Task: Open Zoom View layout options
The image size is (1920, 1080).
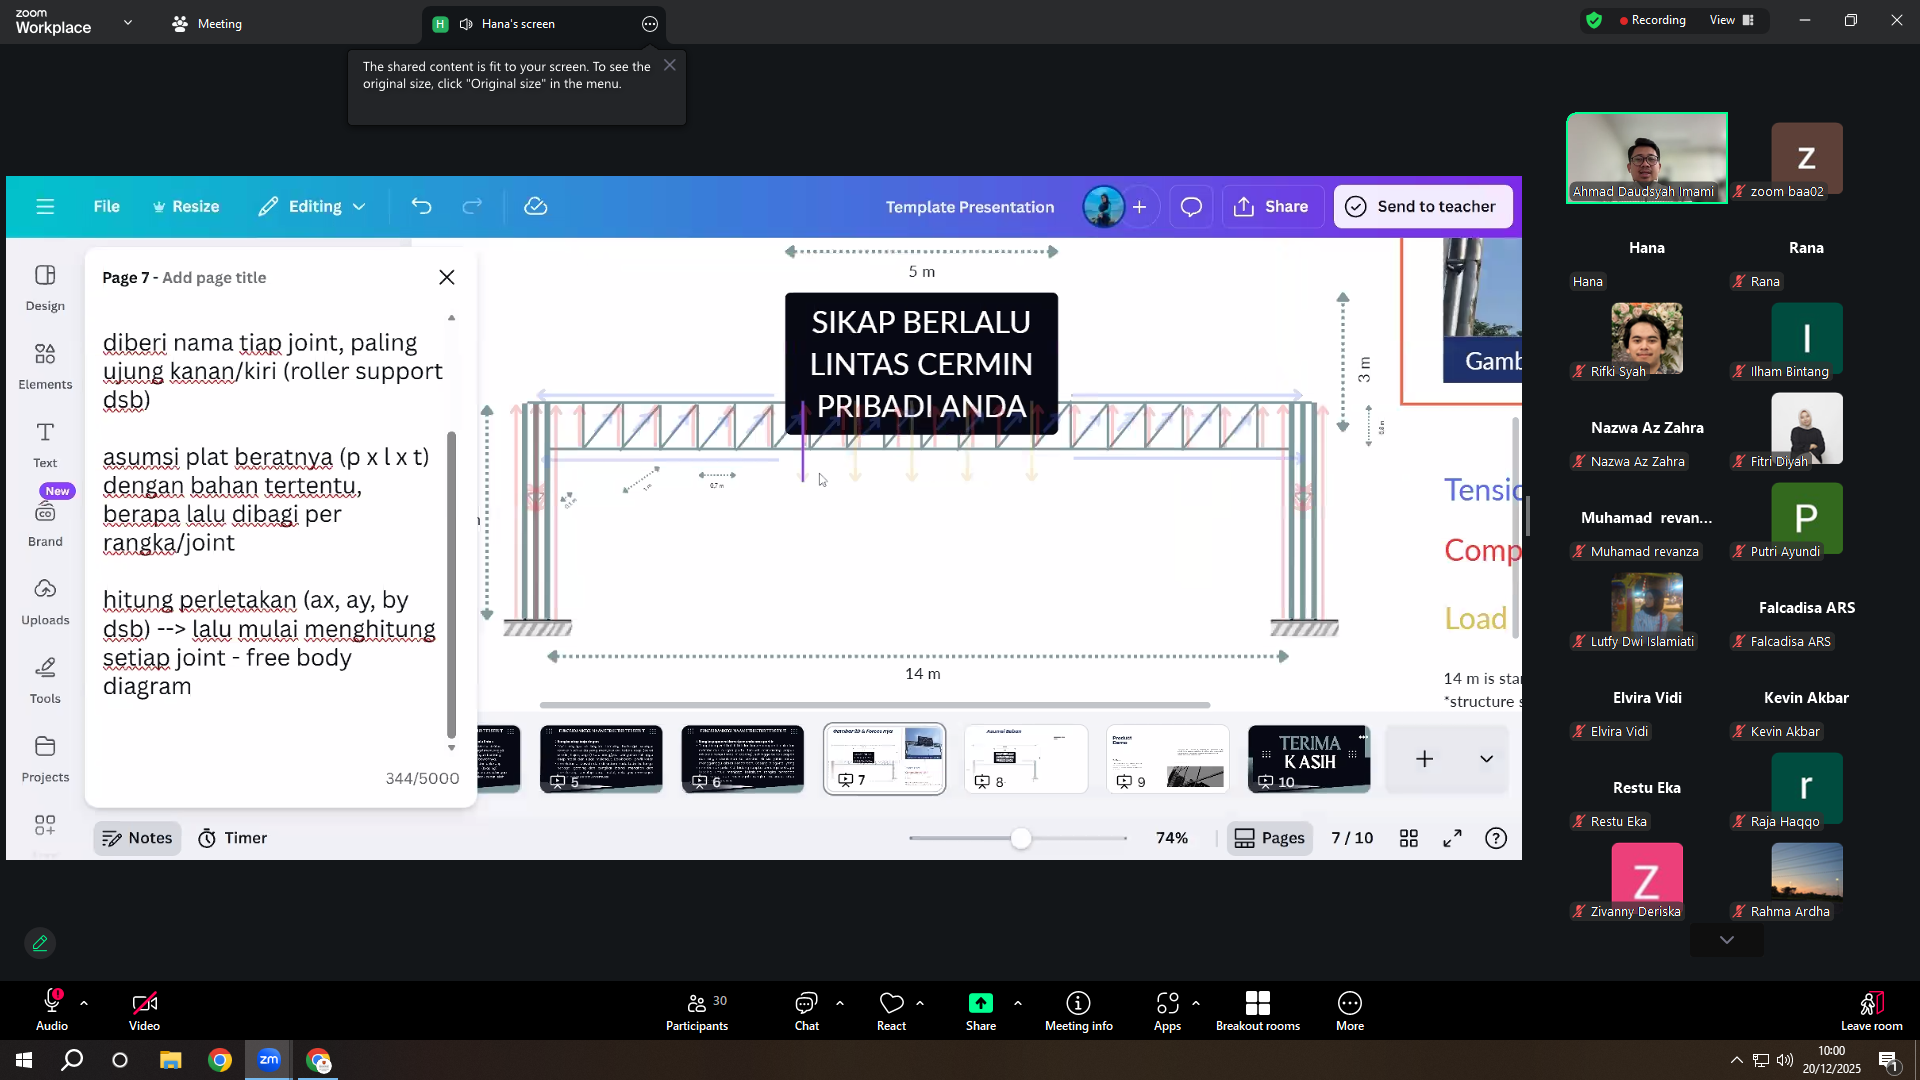Action: point(1731,20)
